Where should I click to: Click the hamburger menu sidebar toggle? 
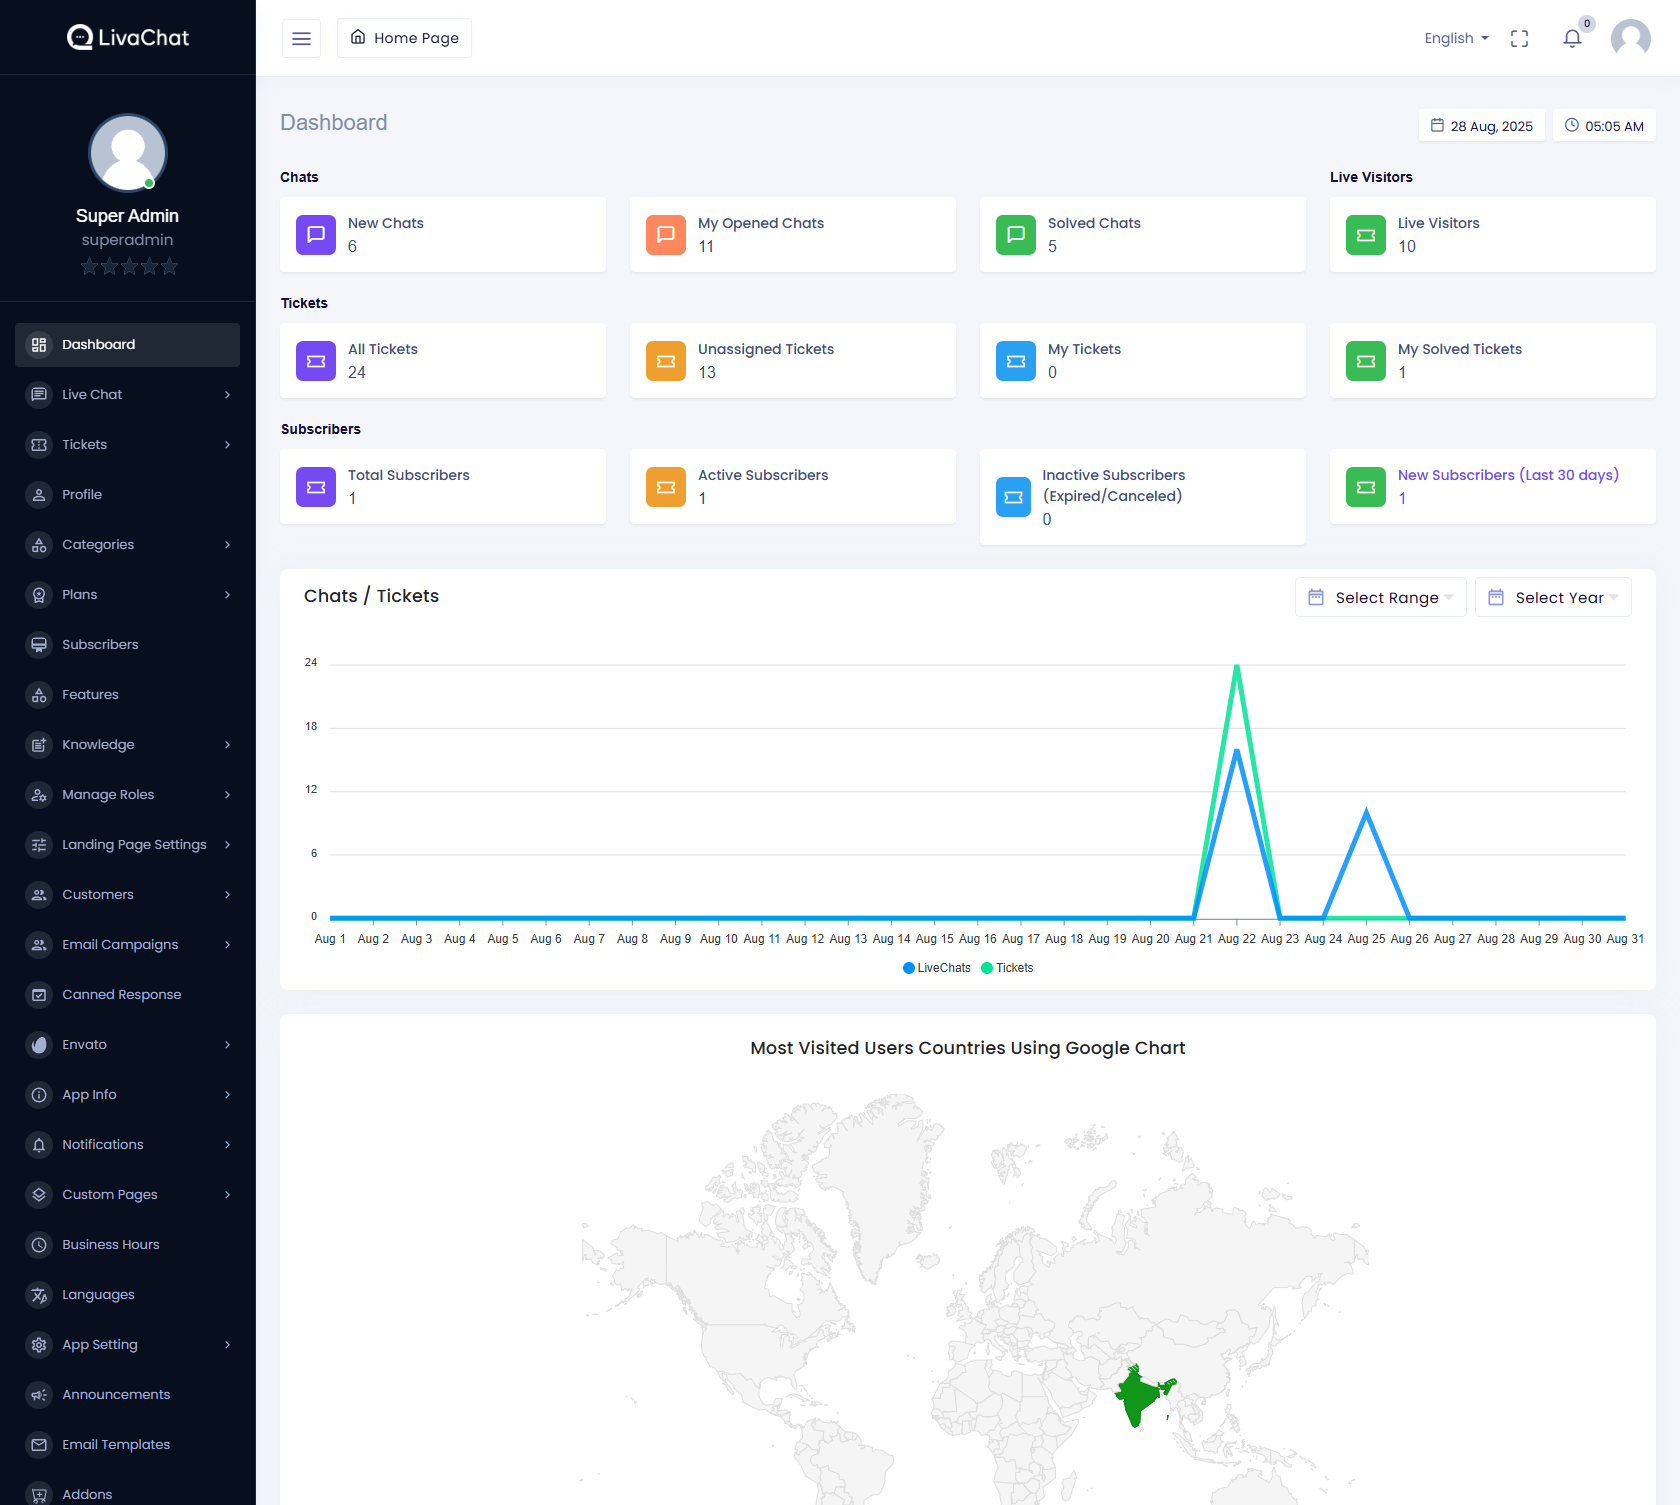(301, 39)
